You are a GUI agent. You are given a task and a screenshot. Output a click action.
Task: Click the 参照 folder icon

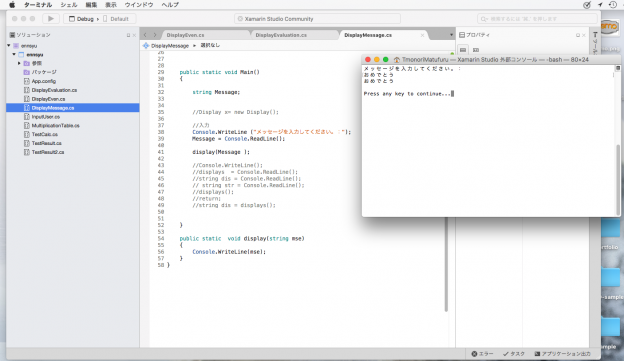tap(27, 63)
